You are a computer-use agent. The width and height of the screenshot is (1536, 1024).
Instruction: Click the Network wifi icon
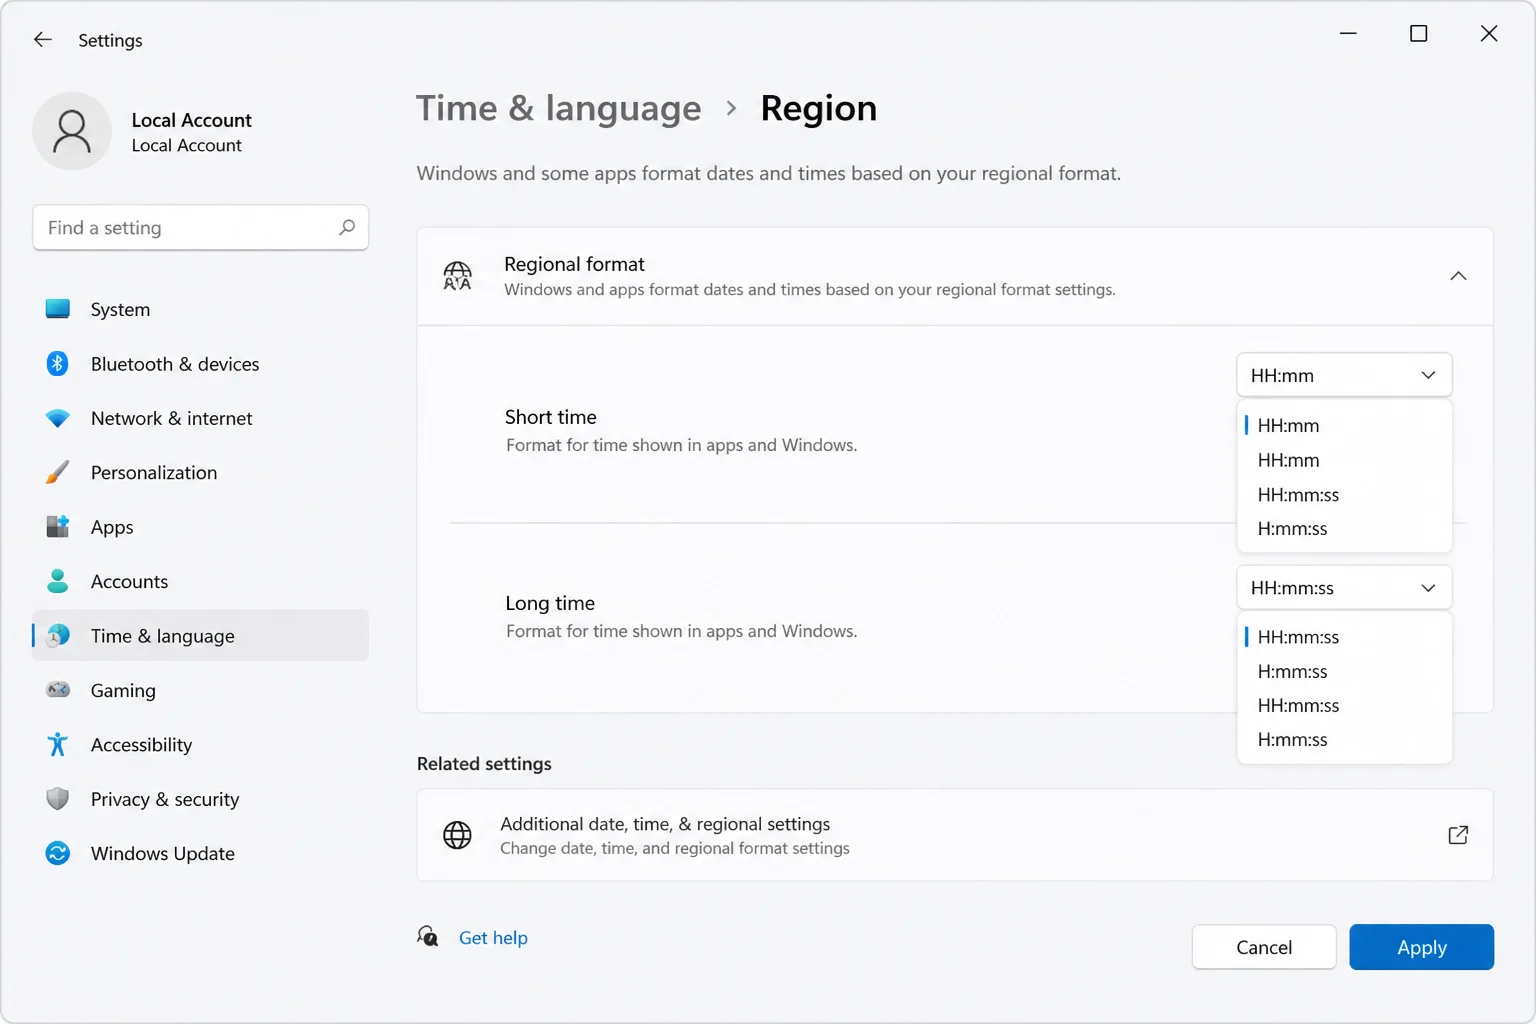(58, 418)
